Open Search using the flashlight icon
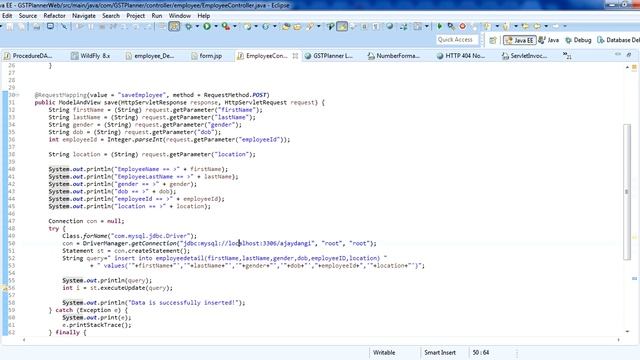The width and height of the screenshot is (640, 360). tap(310, 27)
